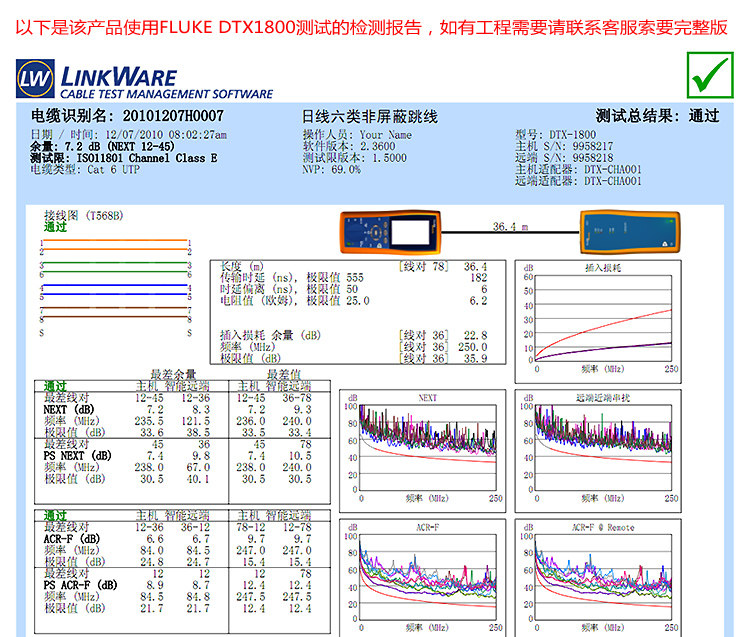750x637 pixels.
Task: Click the wire map label 接线图 (T568B)
Action: (x=84, y=216)
